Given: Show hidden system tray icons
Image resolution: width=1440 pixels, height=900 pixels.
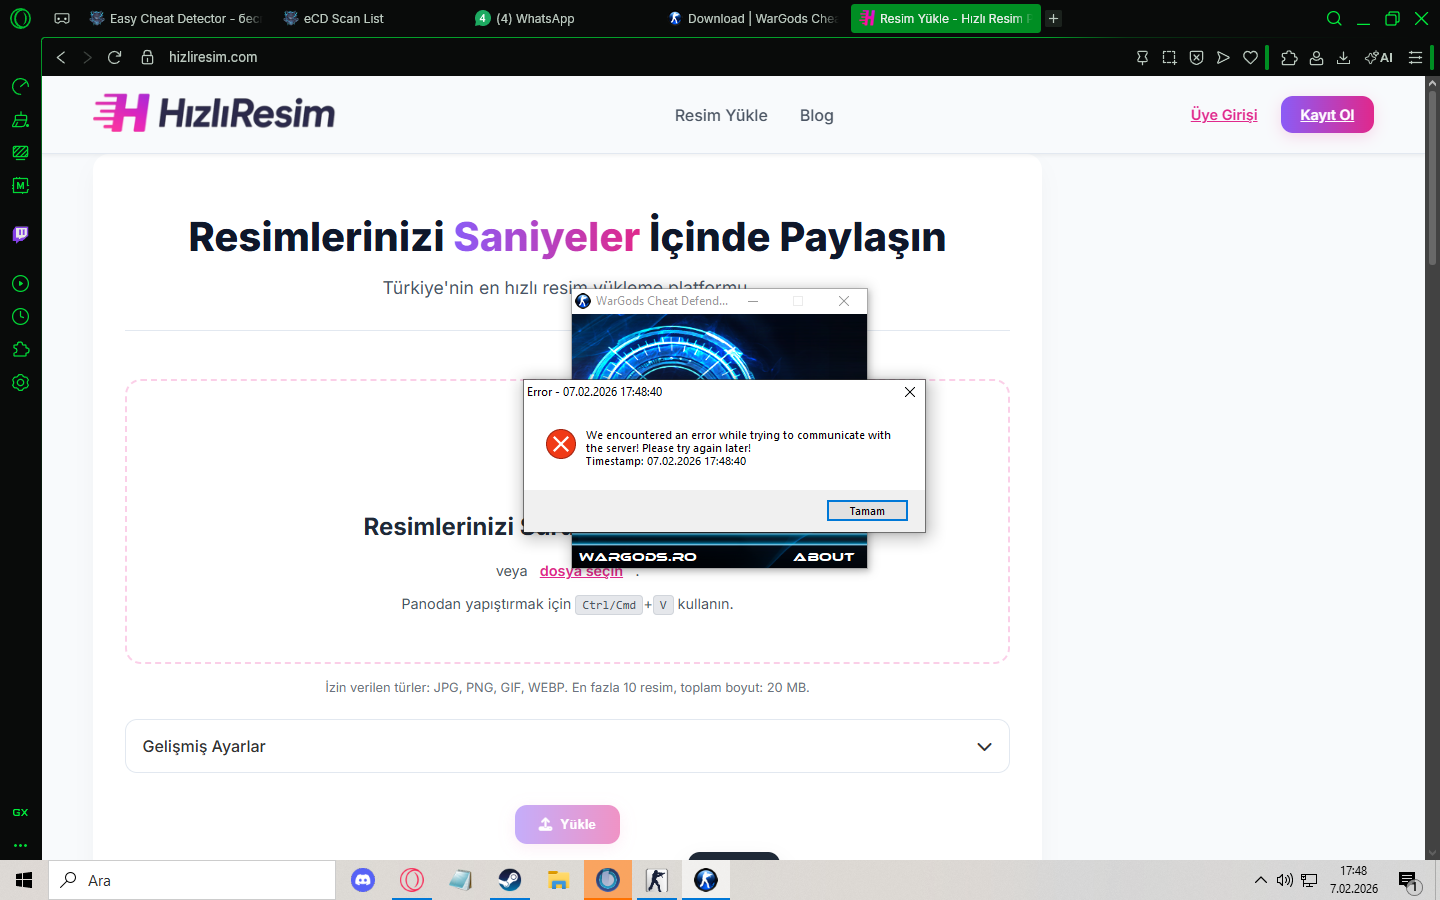Looking at the screenshot, I should coord(1260,880).
